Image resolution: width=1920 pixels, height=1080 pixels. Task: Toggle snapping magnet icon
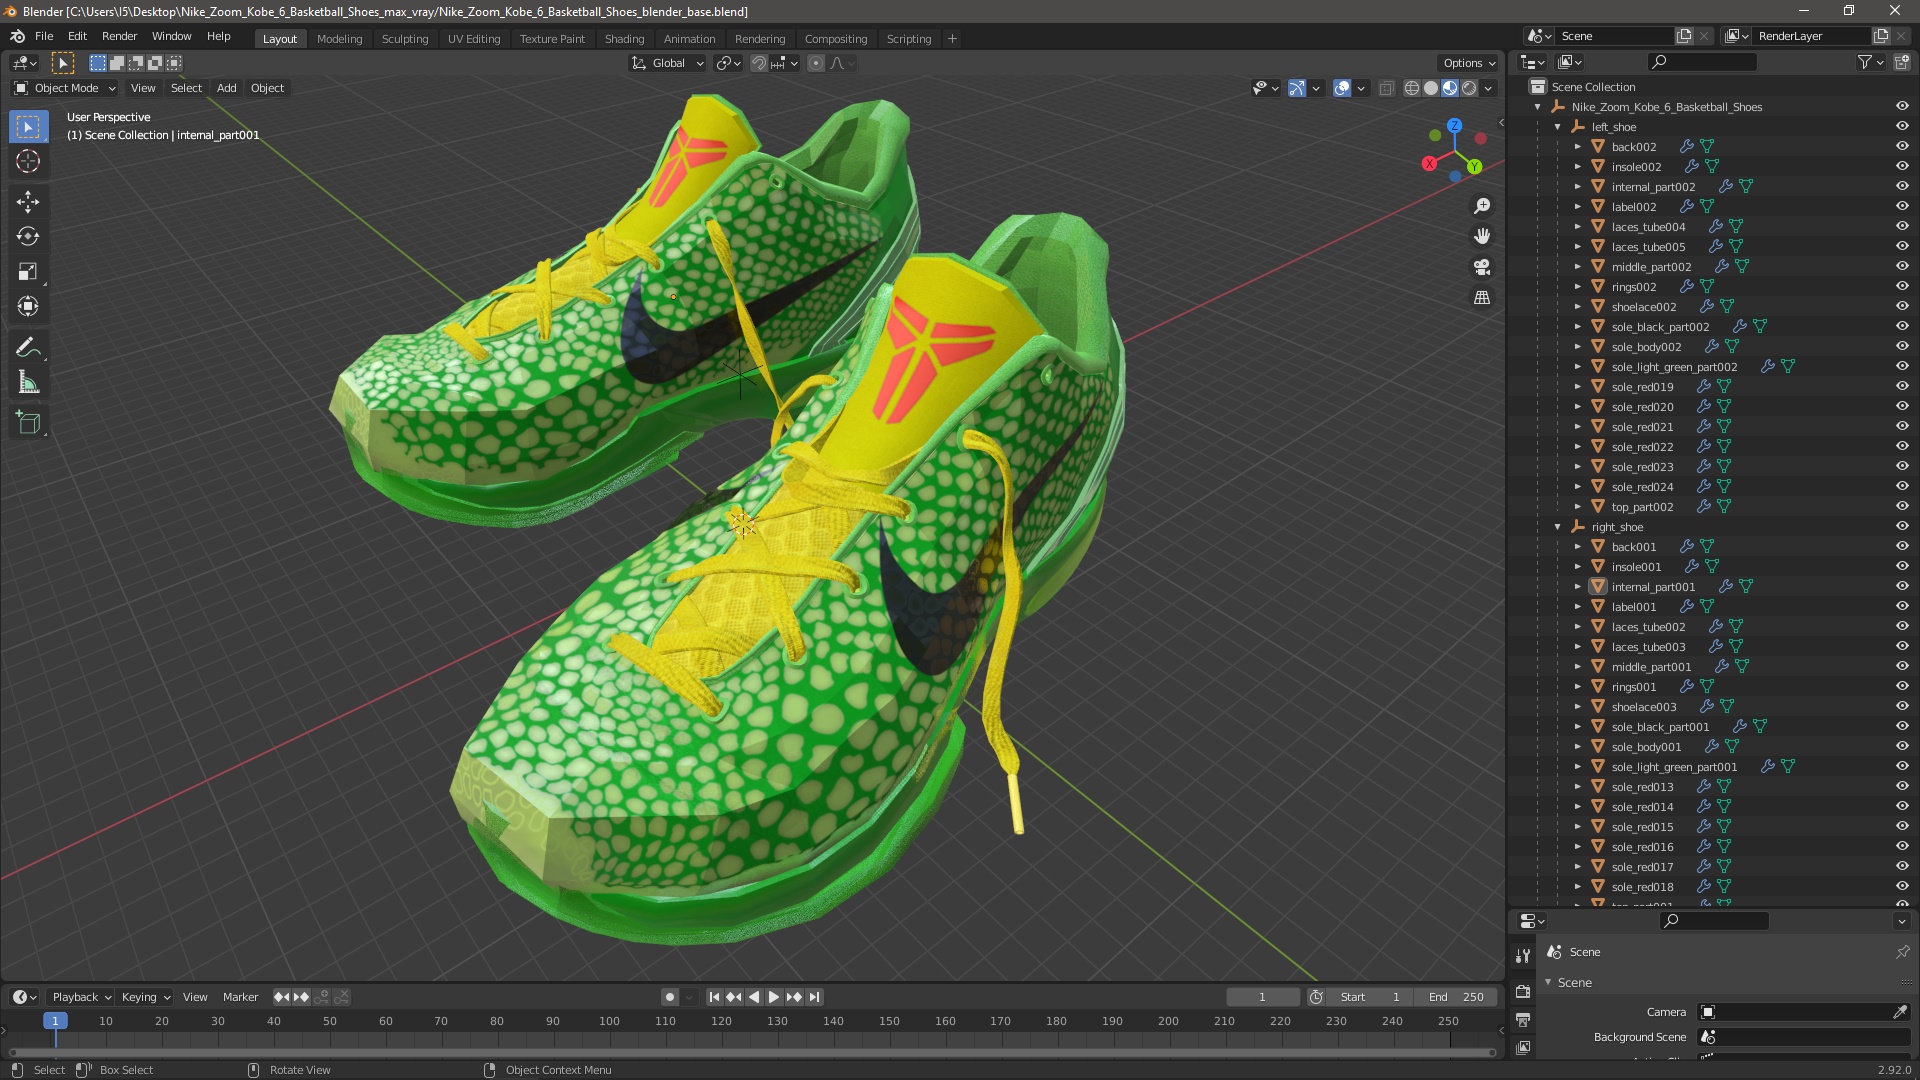(759, 63)
